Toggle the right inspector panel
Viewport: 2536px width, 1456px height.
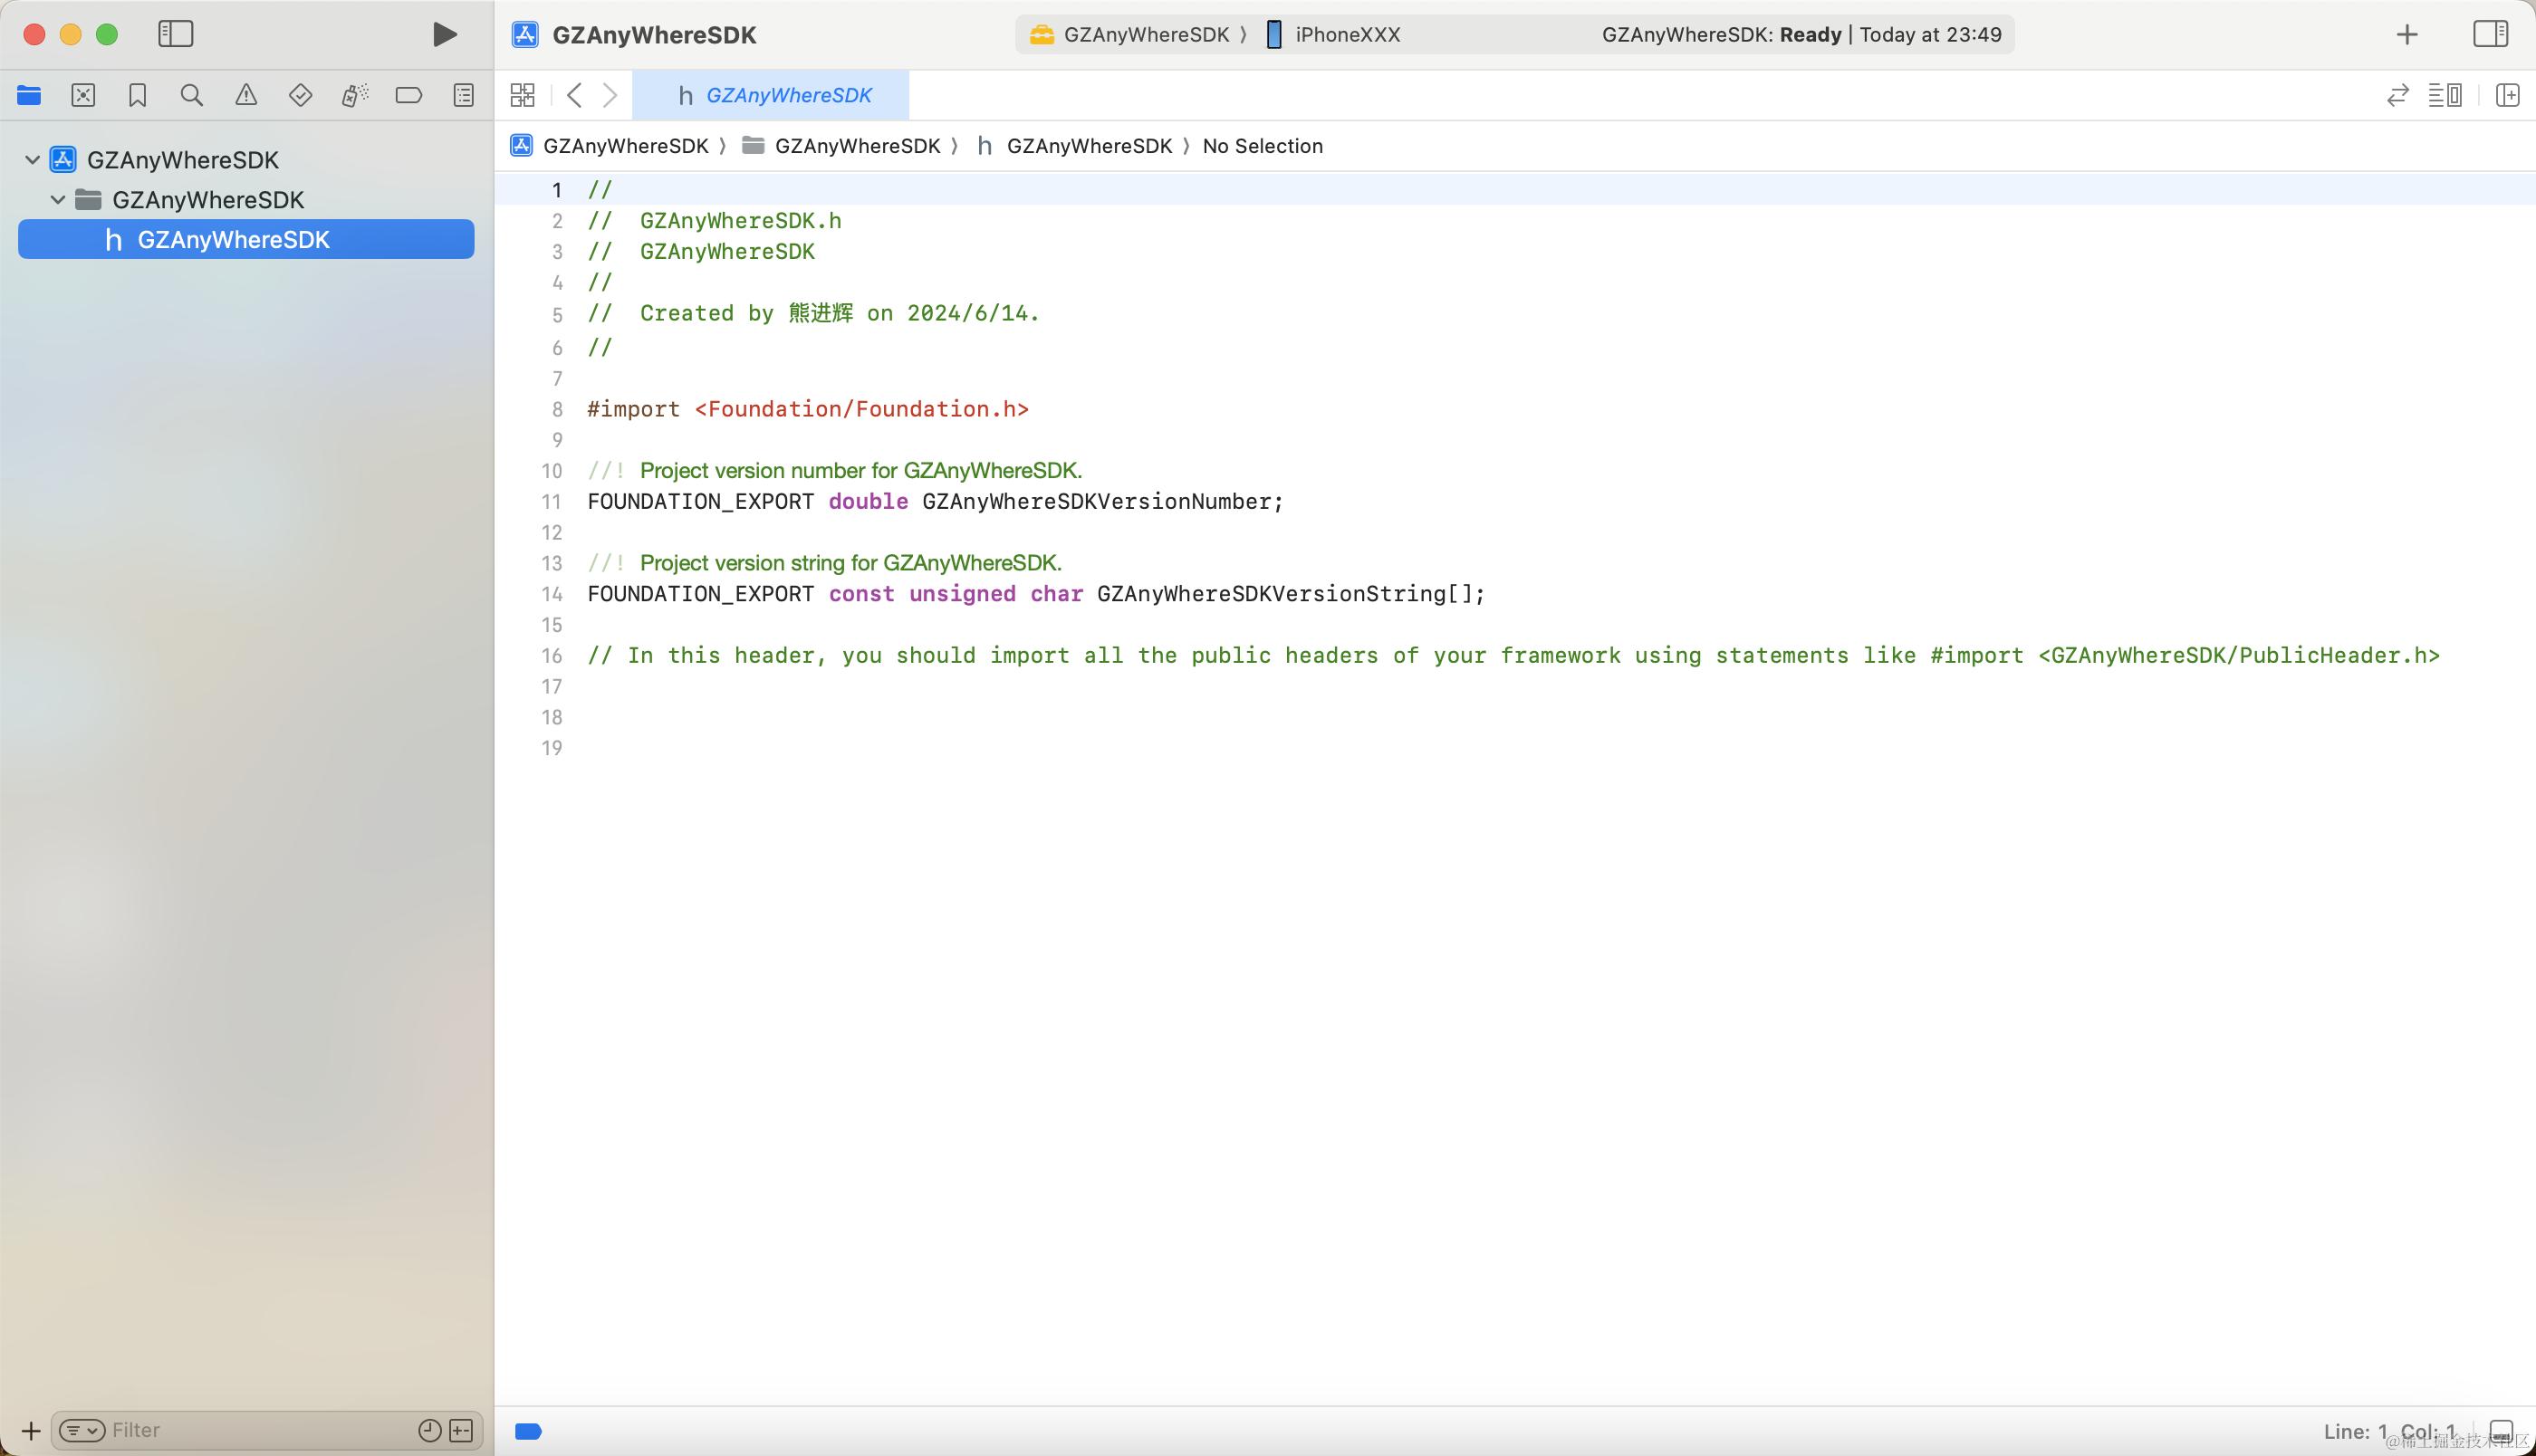point(2489,34)
